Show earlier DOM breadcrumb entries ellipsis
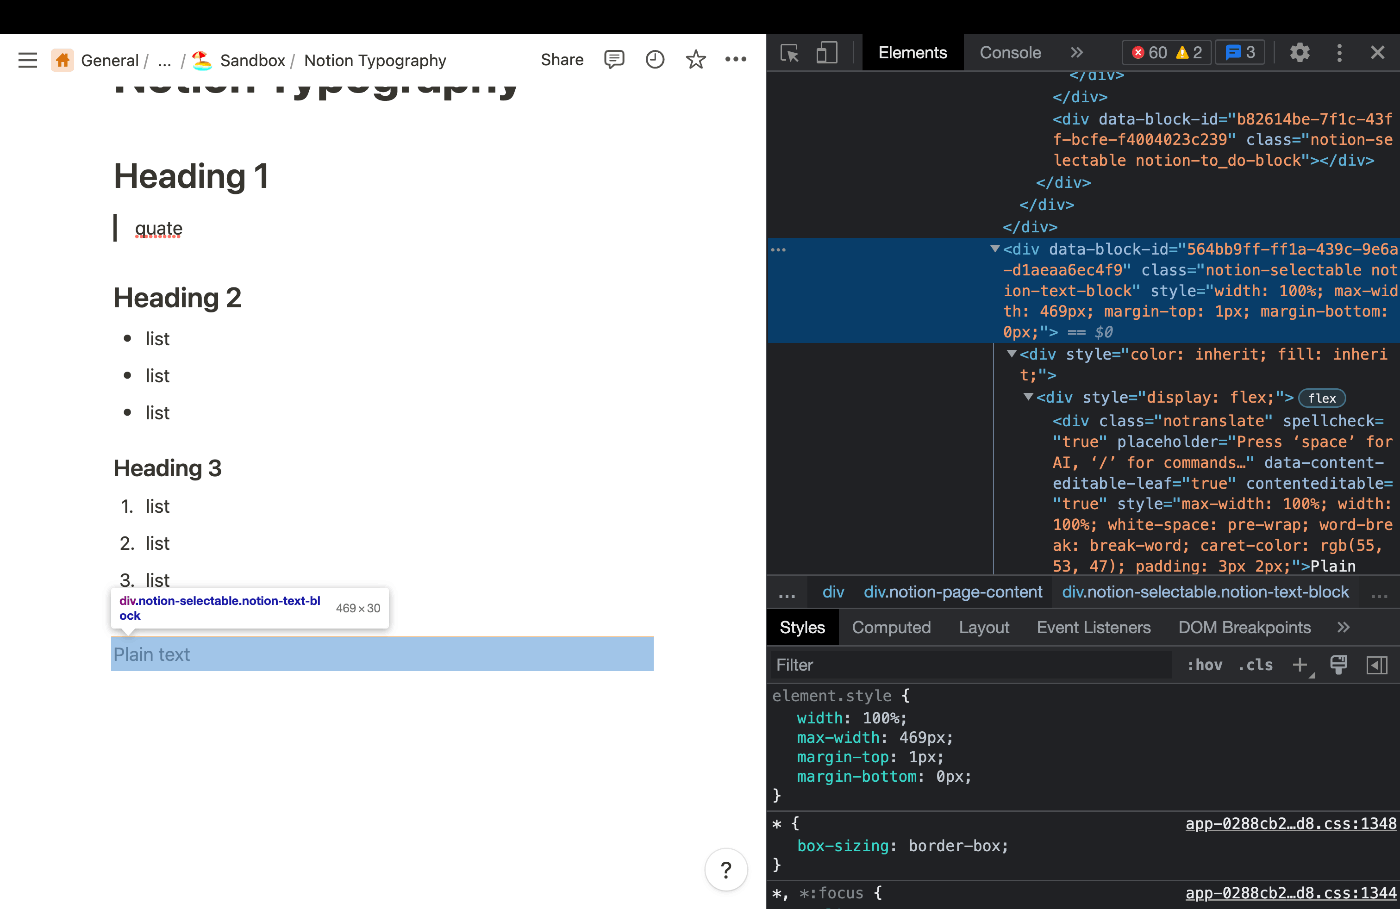The height and width of the screenshot is (909, 1400). pos(787,594)
